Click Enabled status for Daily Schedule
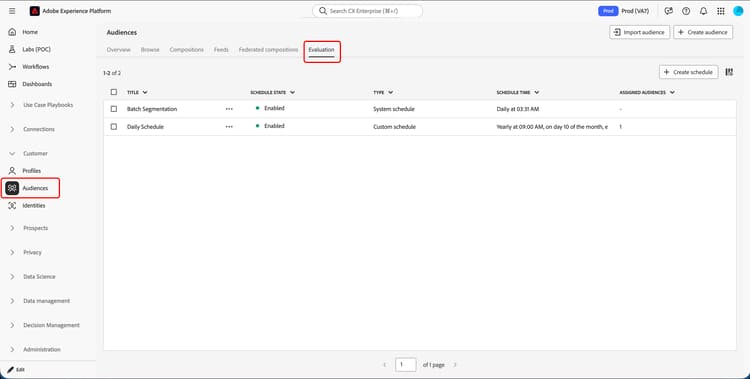This screenshot has width=750, height=379. [270, 126]
